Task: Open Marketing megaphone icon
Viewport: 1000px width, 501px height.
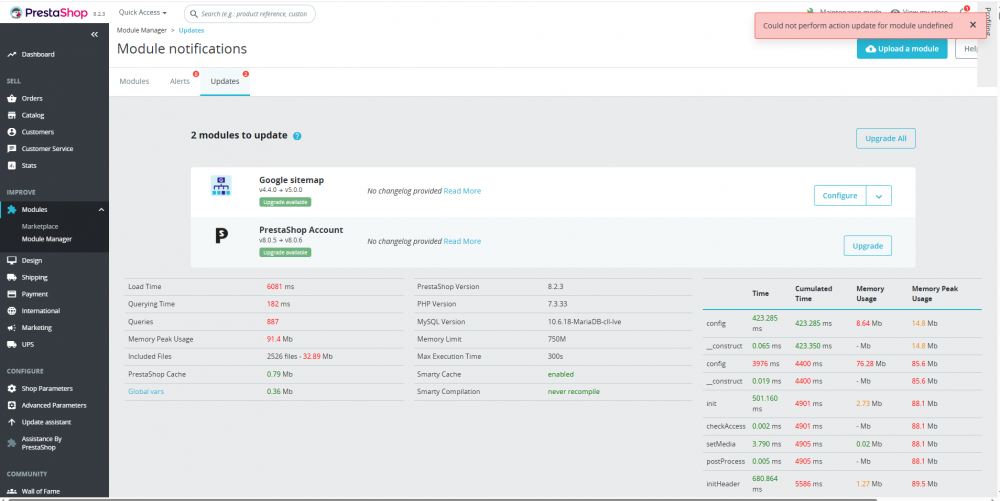Action: pyautogui.click(x=11, y=328)
